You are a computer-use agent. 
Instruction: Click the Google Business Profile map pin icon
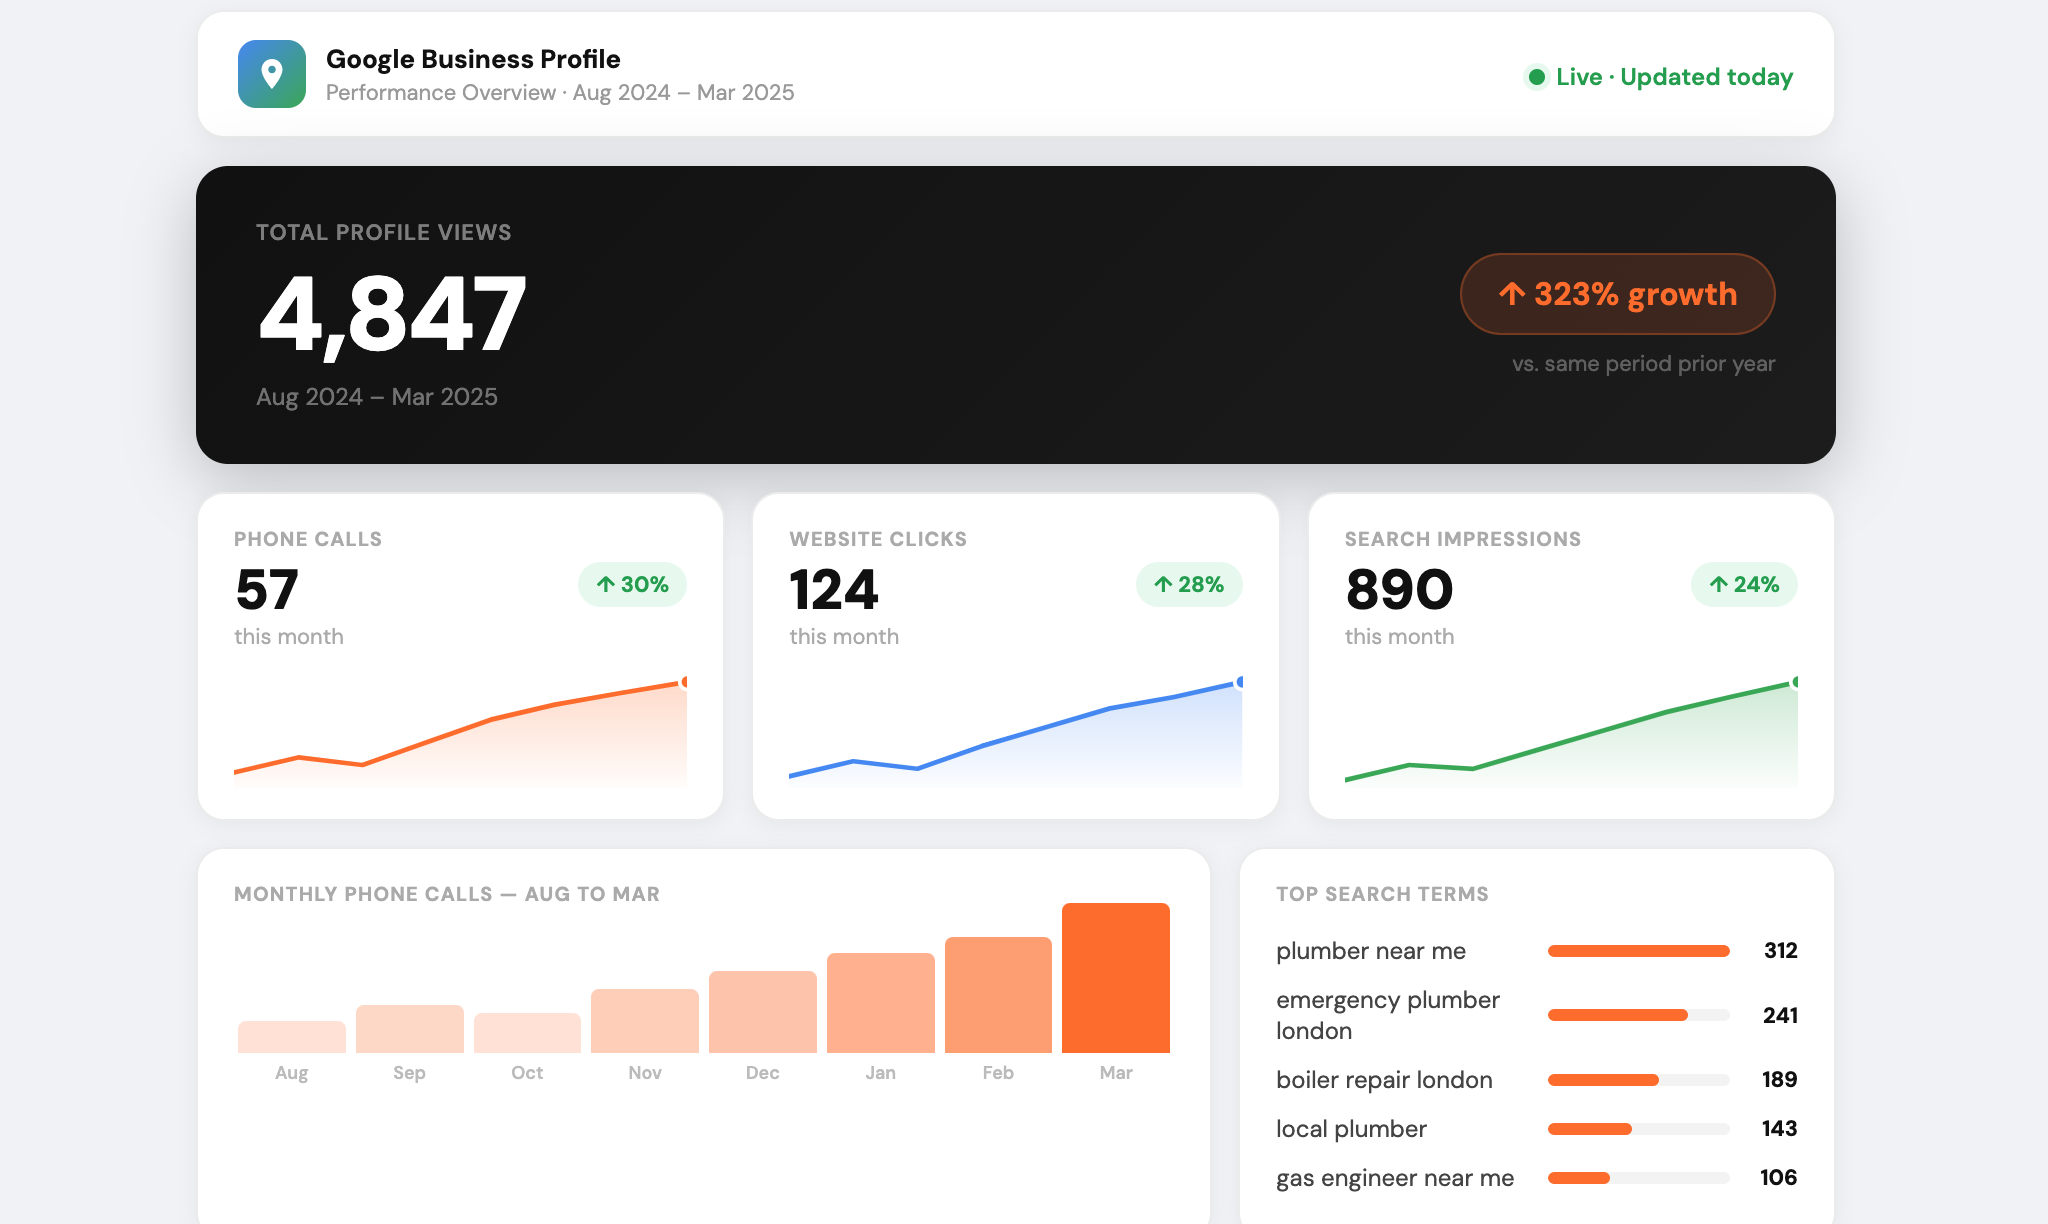point(271,74)
